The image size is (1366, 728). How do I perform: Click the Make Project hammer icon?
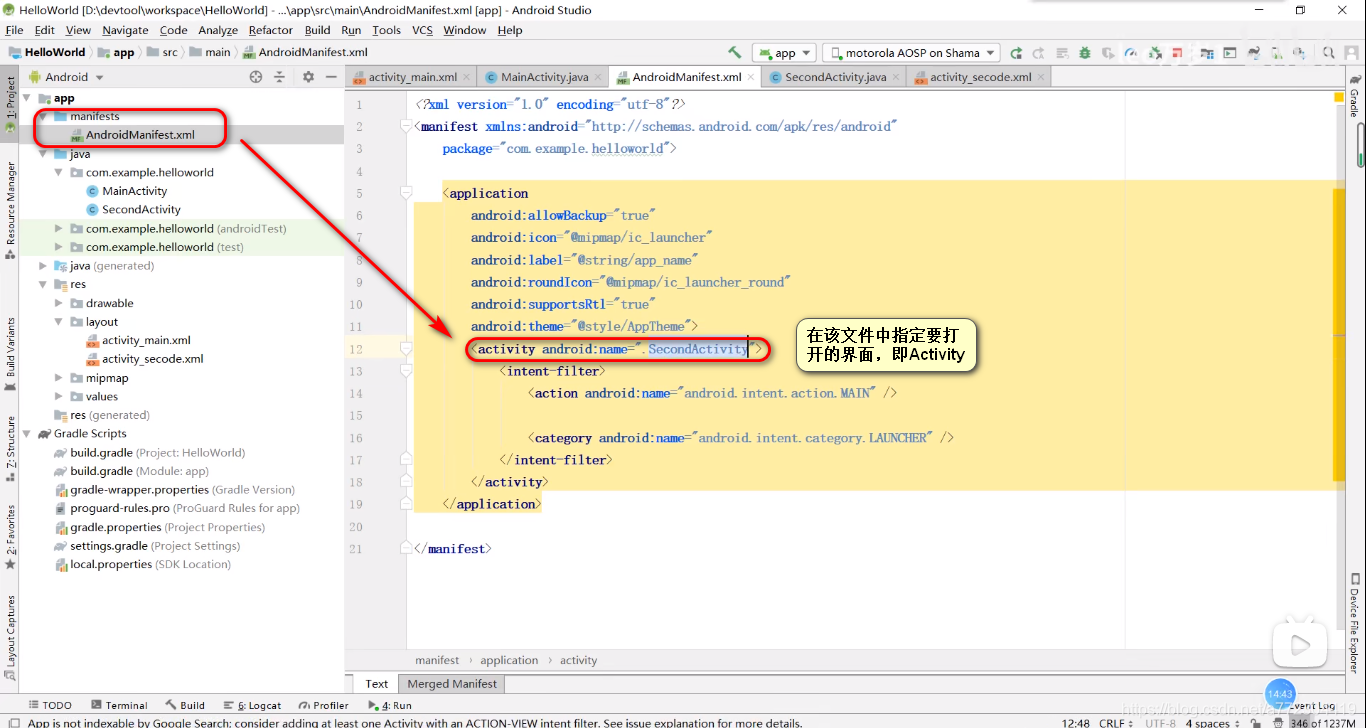(x=735, y=53)
